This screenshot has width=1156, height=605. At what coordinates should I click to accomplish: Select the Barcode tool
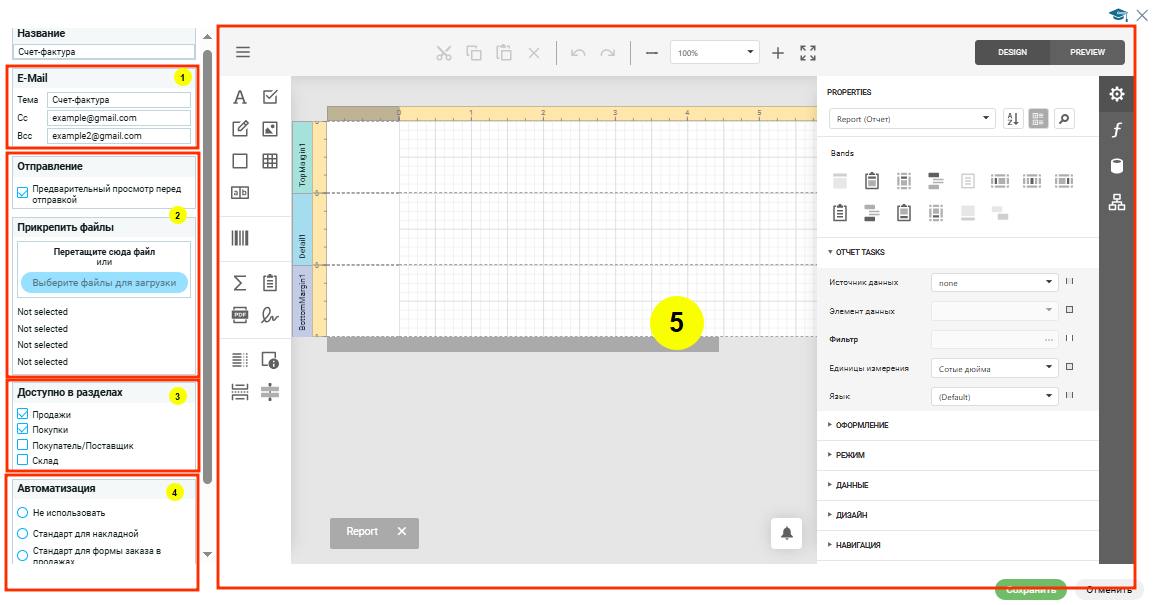(240, 238)
